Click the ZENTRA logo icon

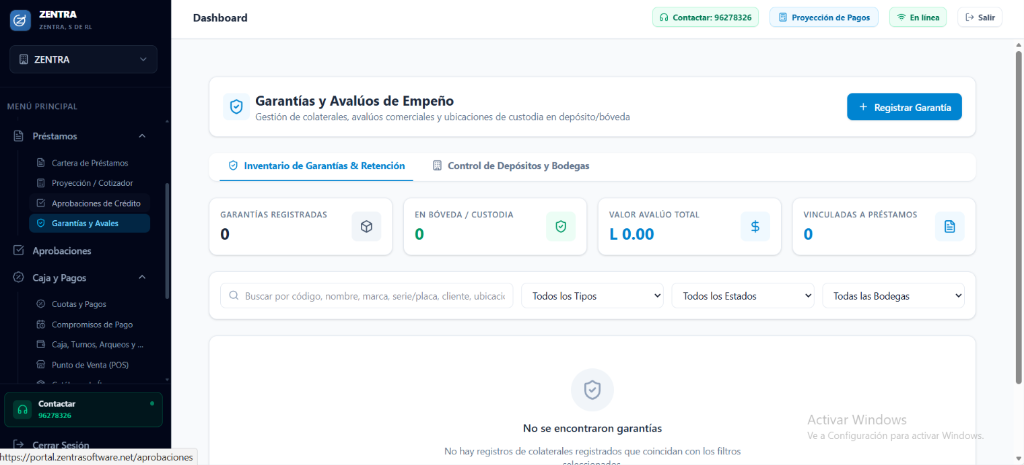(x=20, y=20)
